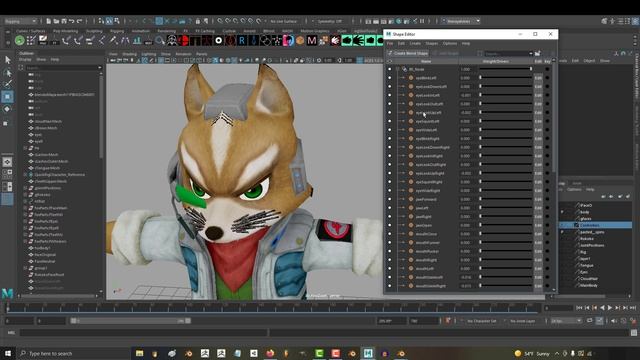This screenshot has width=640, height=360.
Task: Click the Play forward button in timeline
Action: (x=610, y=308)
